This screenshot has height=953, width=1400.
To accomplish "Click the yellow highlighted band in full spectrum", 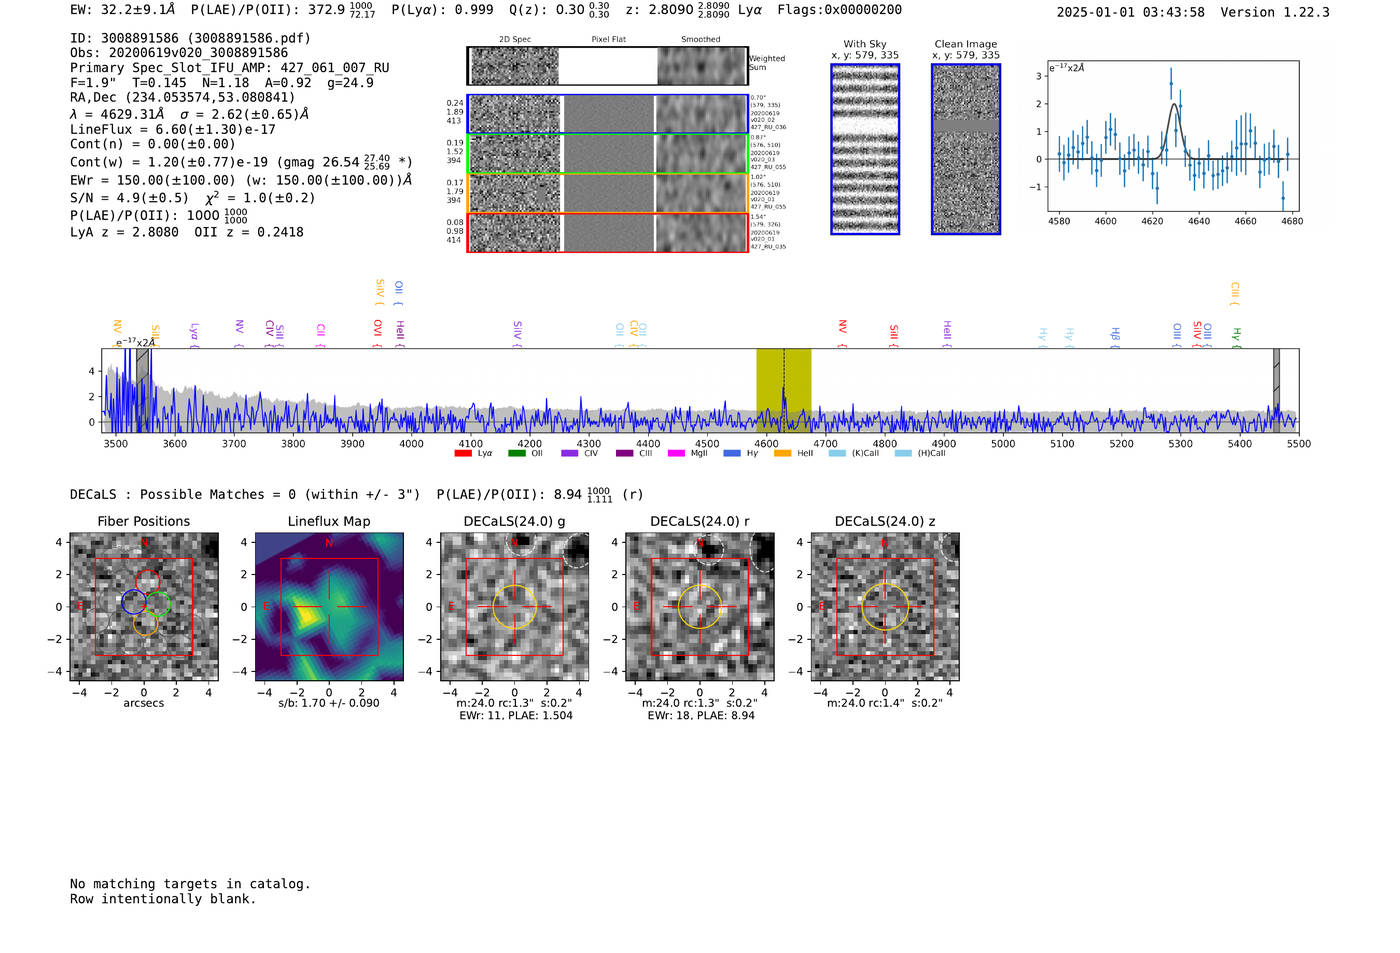I will 783,390.
